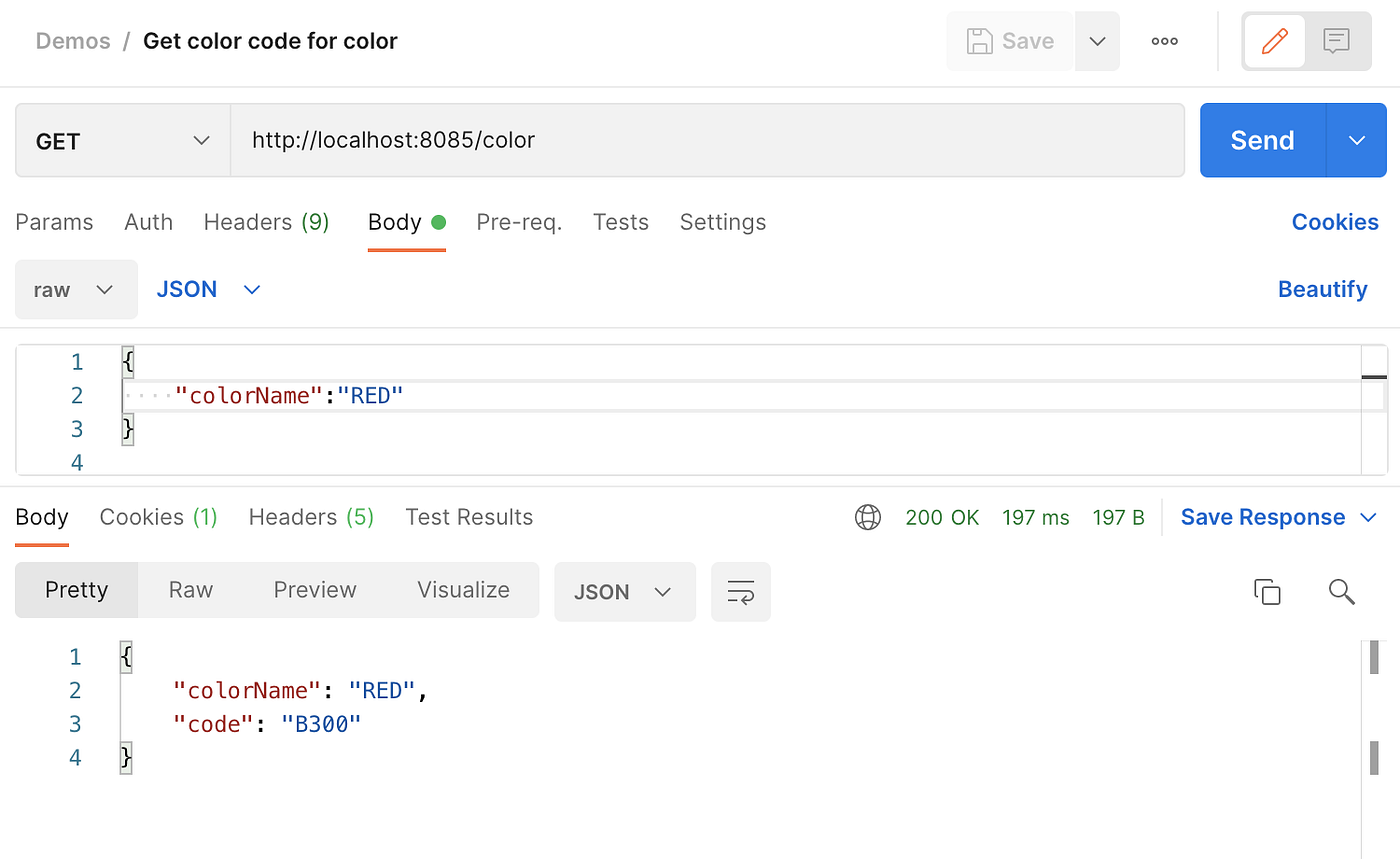
Task: Open the response format JSON dropdown
Action: click(x=624, y=591)
